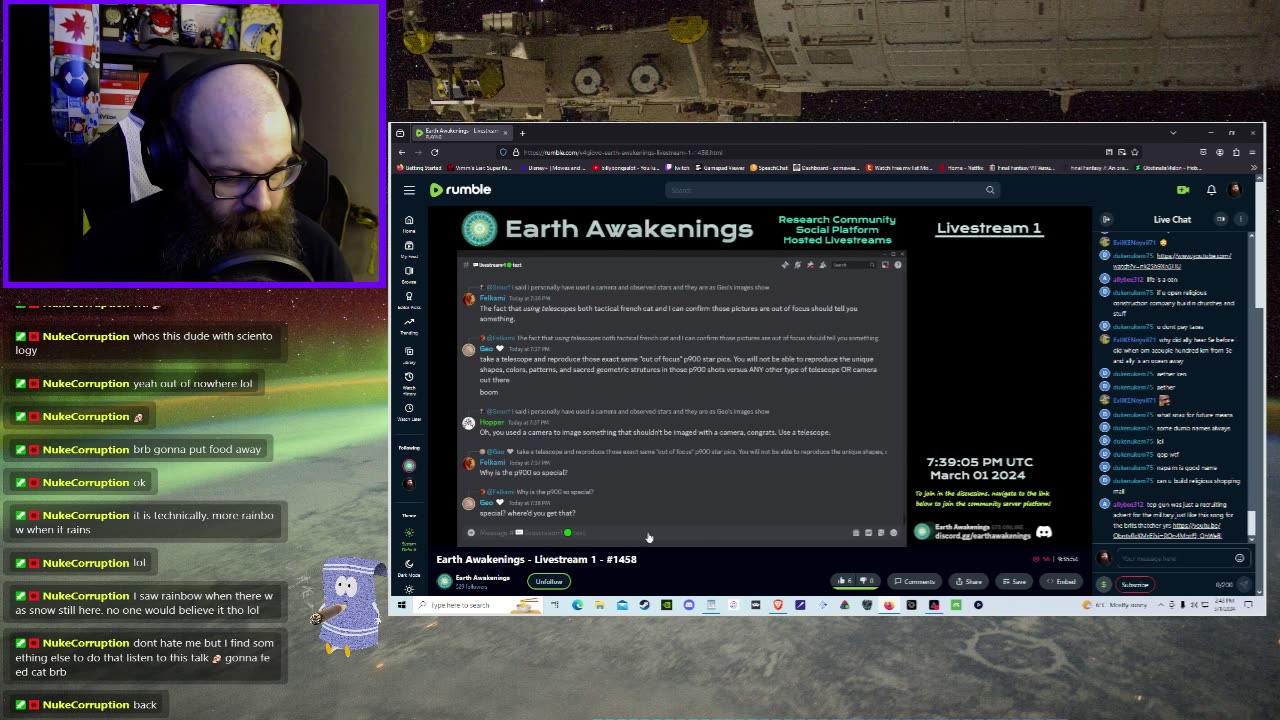
Task: Open My Feed in the Rumble sidebar
Action: coord(409,249)
